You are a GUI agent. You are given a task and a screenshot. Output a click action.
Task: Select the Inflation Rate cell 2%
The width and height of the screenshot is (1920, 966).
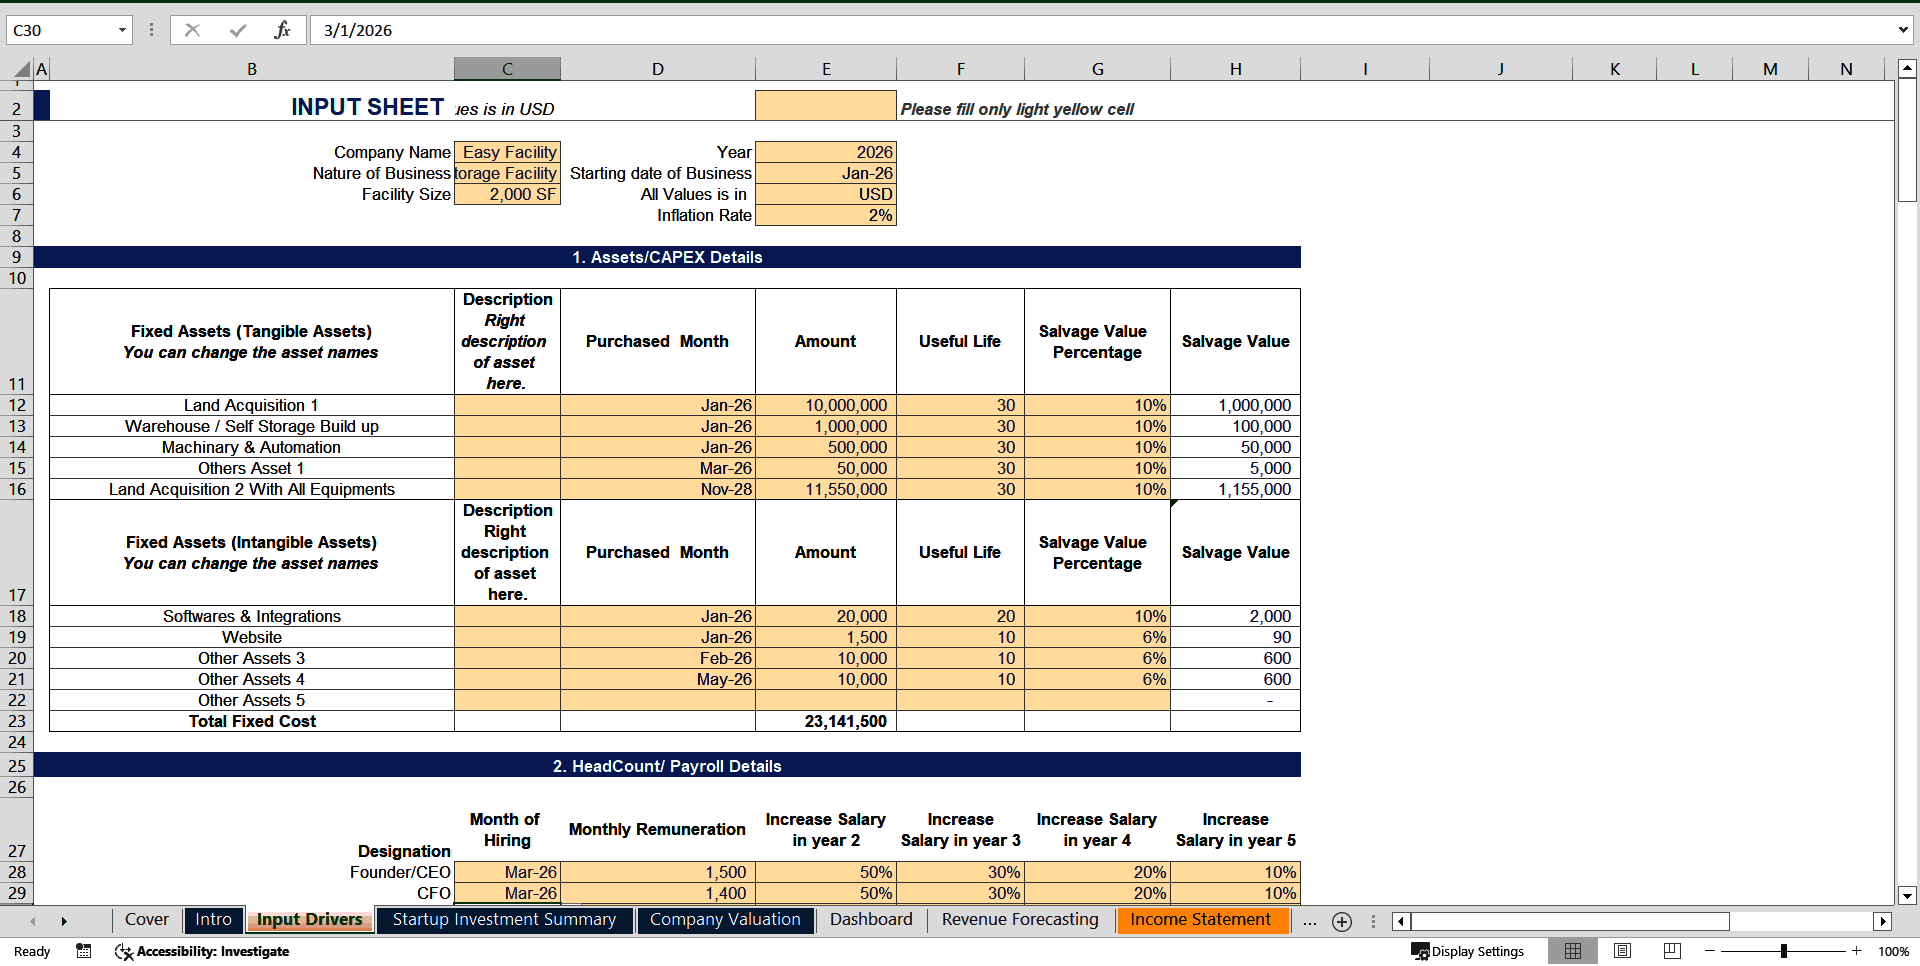coord(826,215)
